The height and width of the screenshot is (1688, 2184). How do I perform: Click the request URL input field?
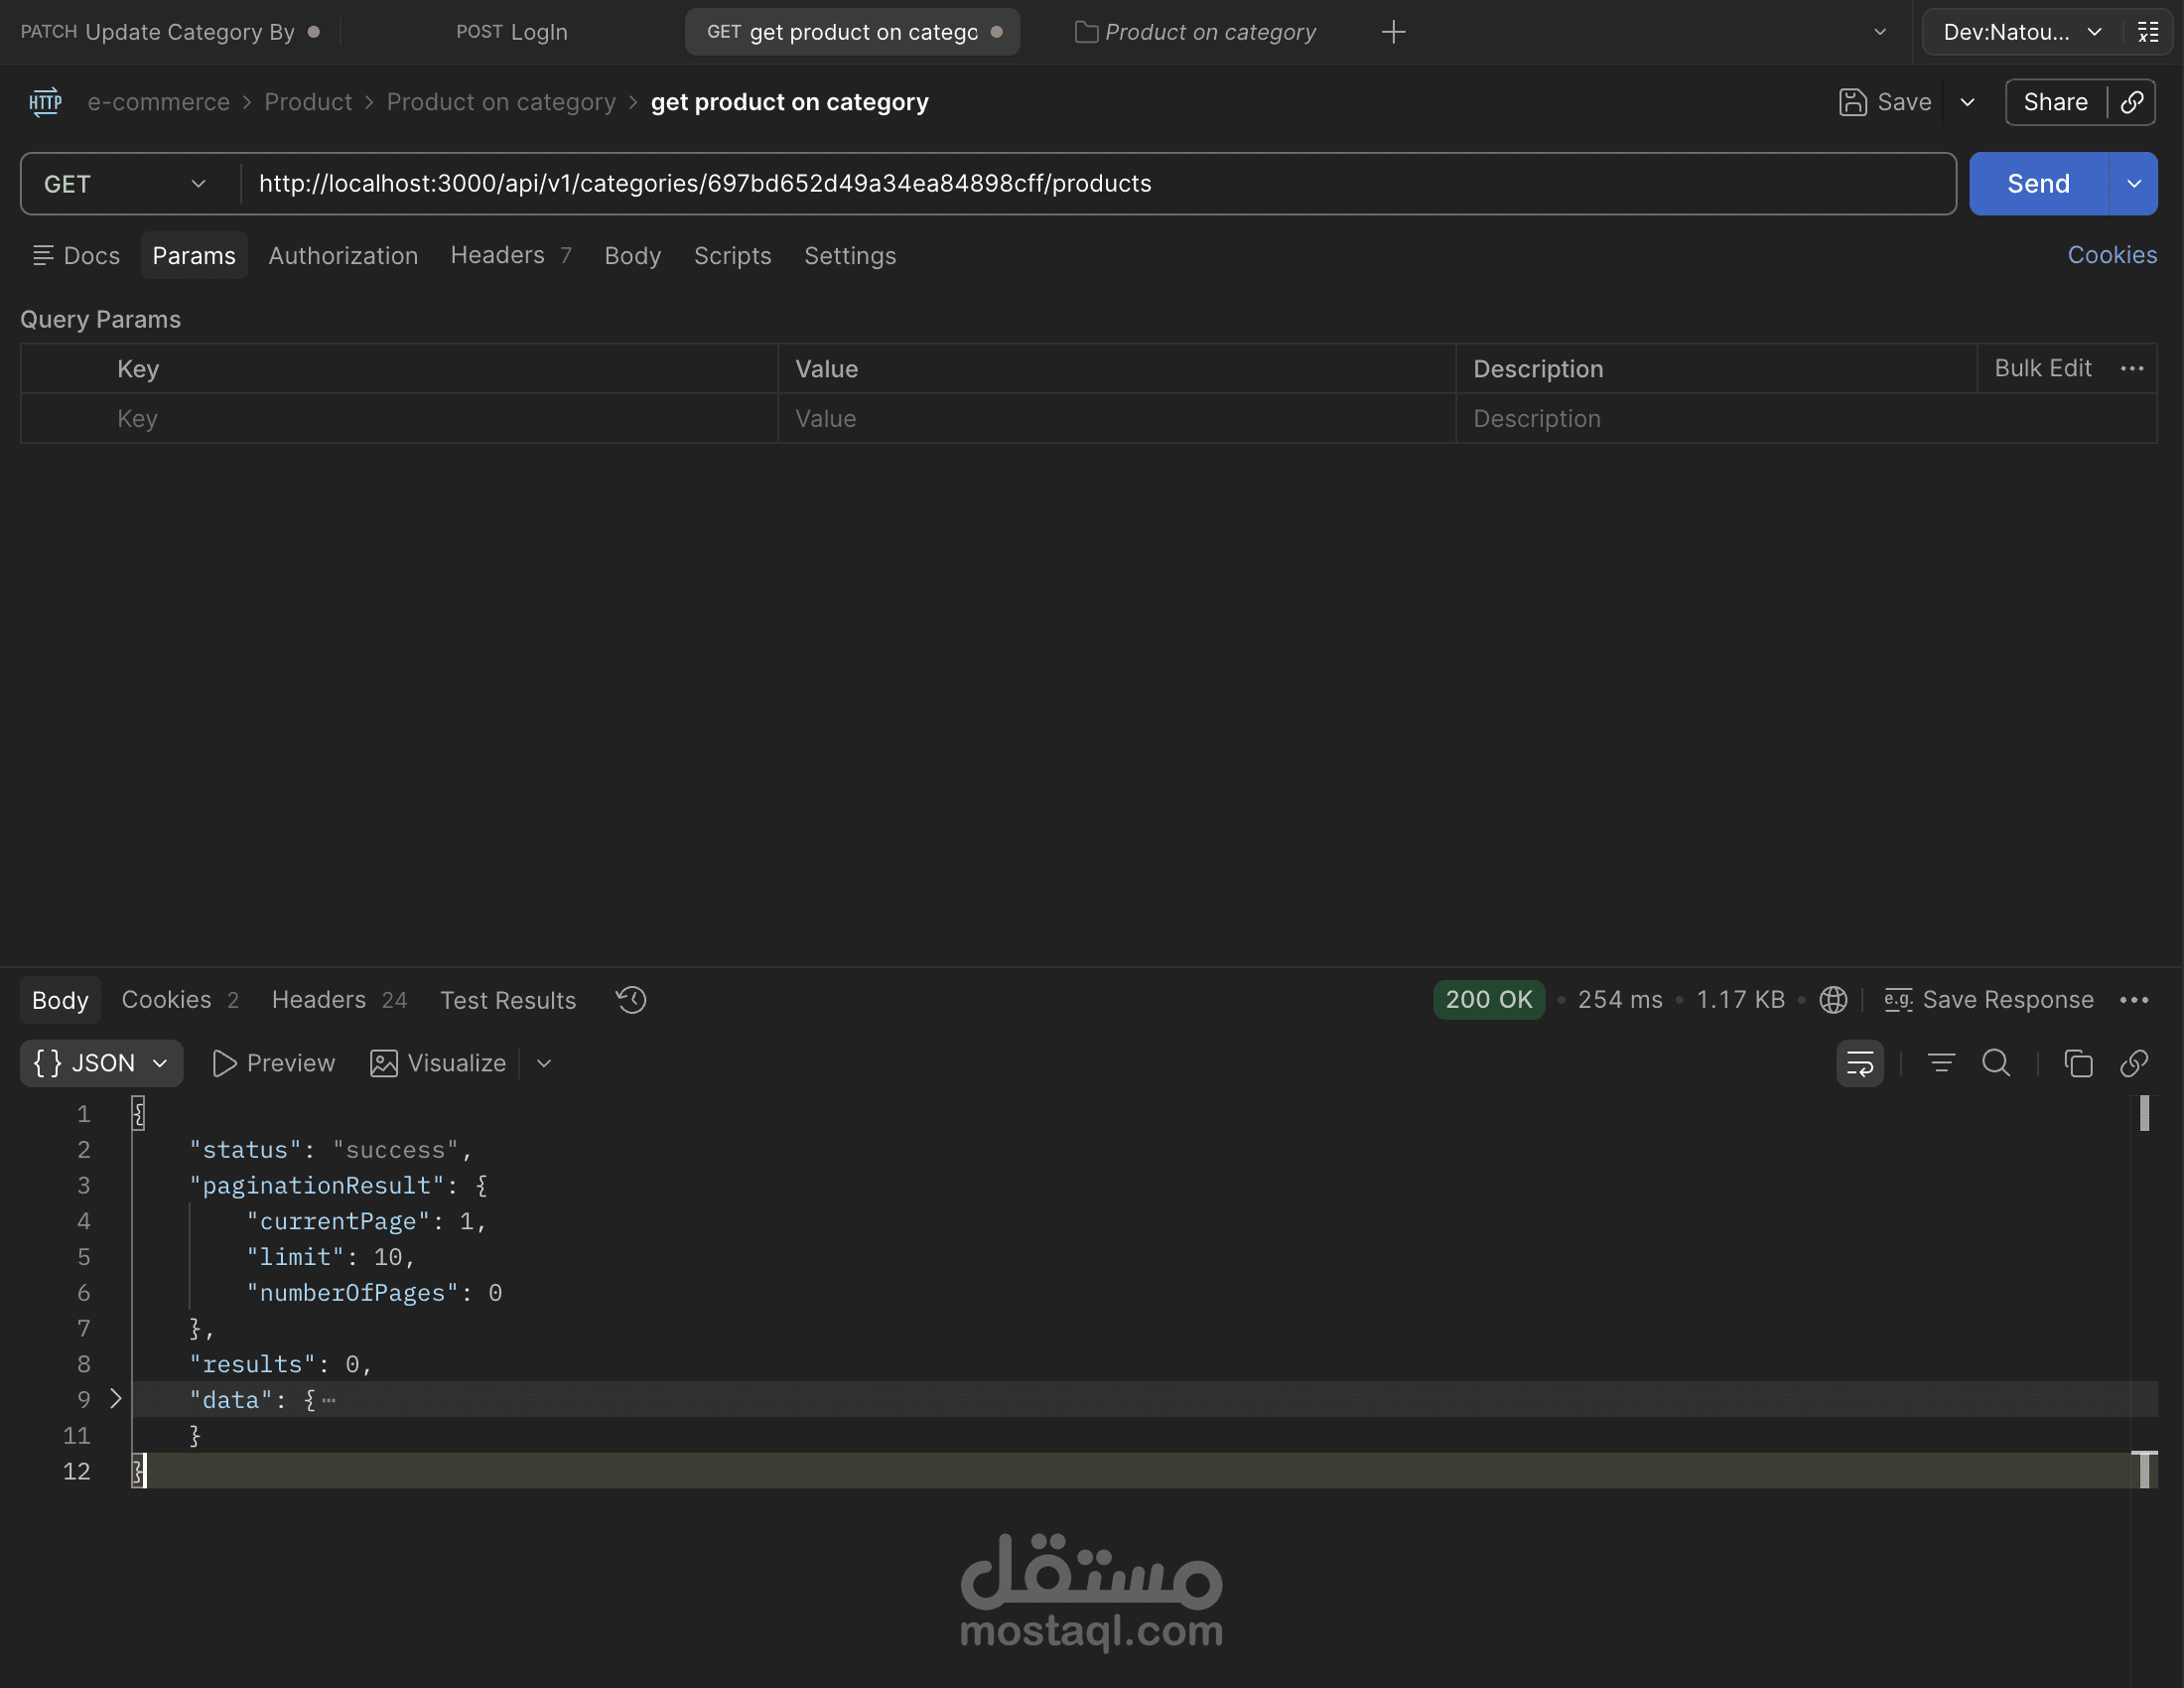point(1000,184)
